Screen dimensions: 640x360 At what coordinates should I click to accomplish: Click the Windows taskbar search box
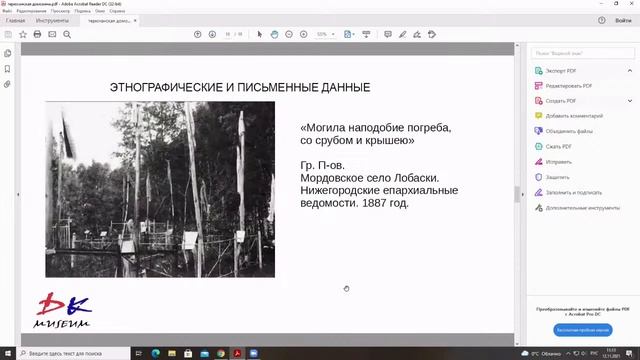point(73,353)
